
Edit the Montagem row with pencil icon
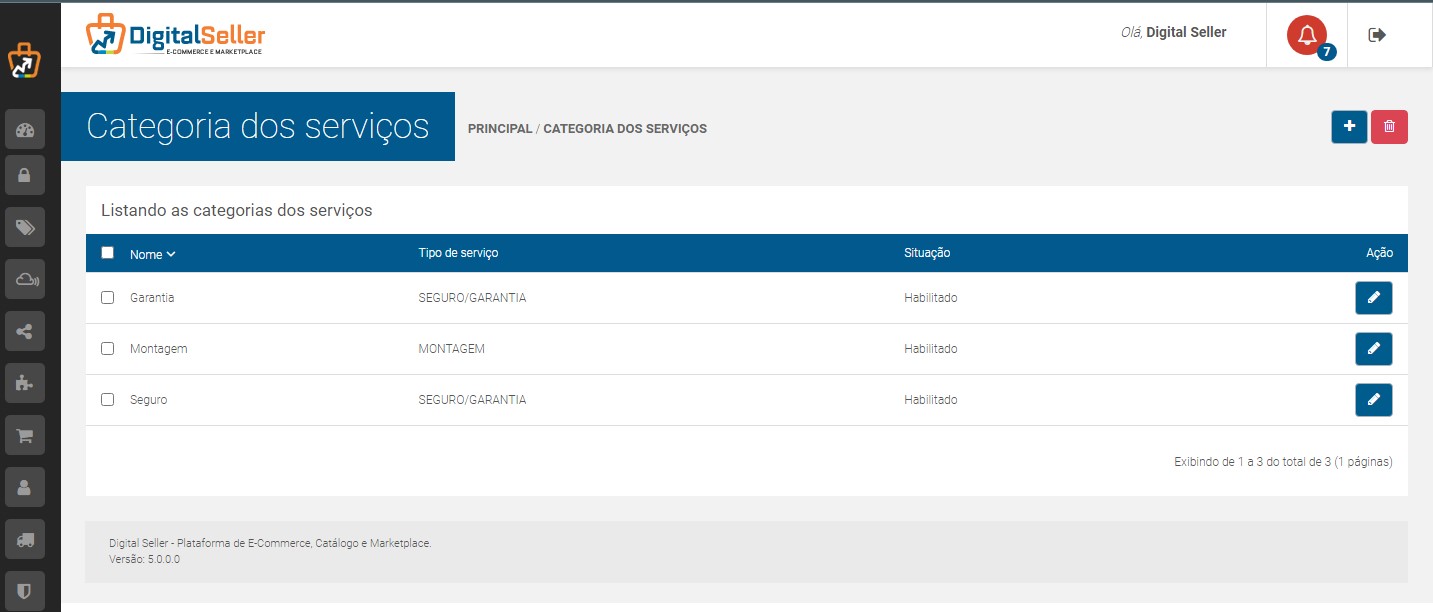(x=1373, y=349)
